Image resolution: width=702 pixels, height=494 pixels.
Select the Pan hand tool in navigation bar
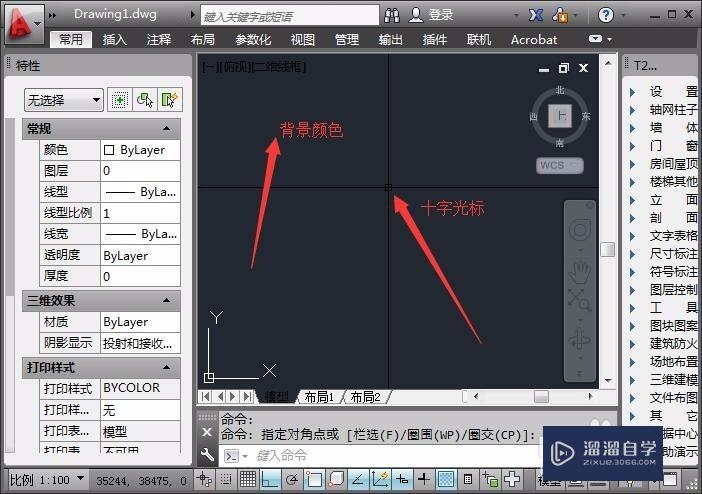[x=580, y=272]
